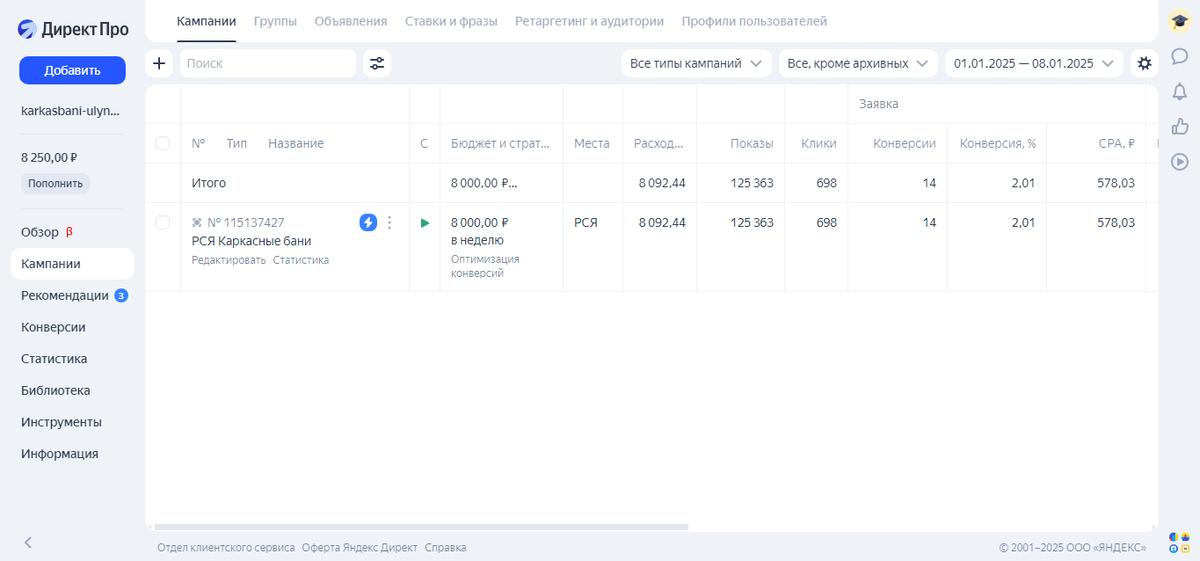Select account karkasbani-ulyn… in sidebar
1200x561 pixels.
point(70,111)
